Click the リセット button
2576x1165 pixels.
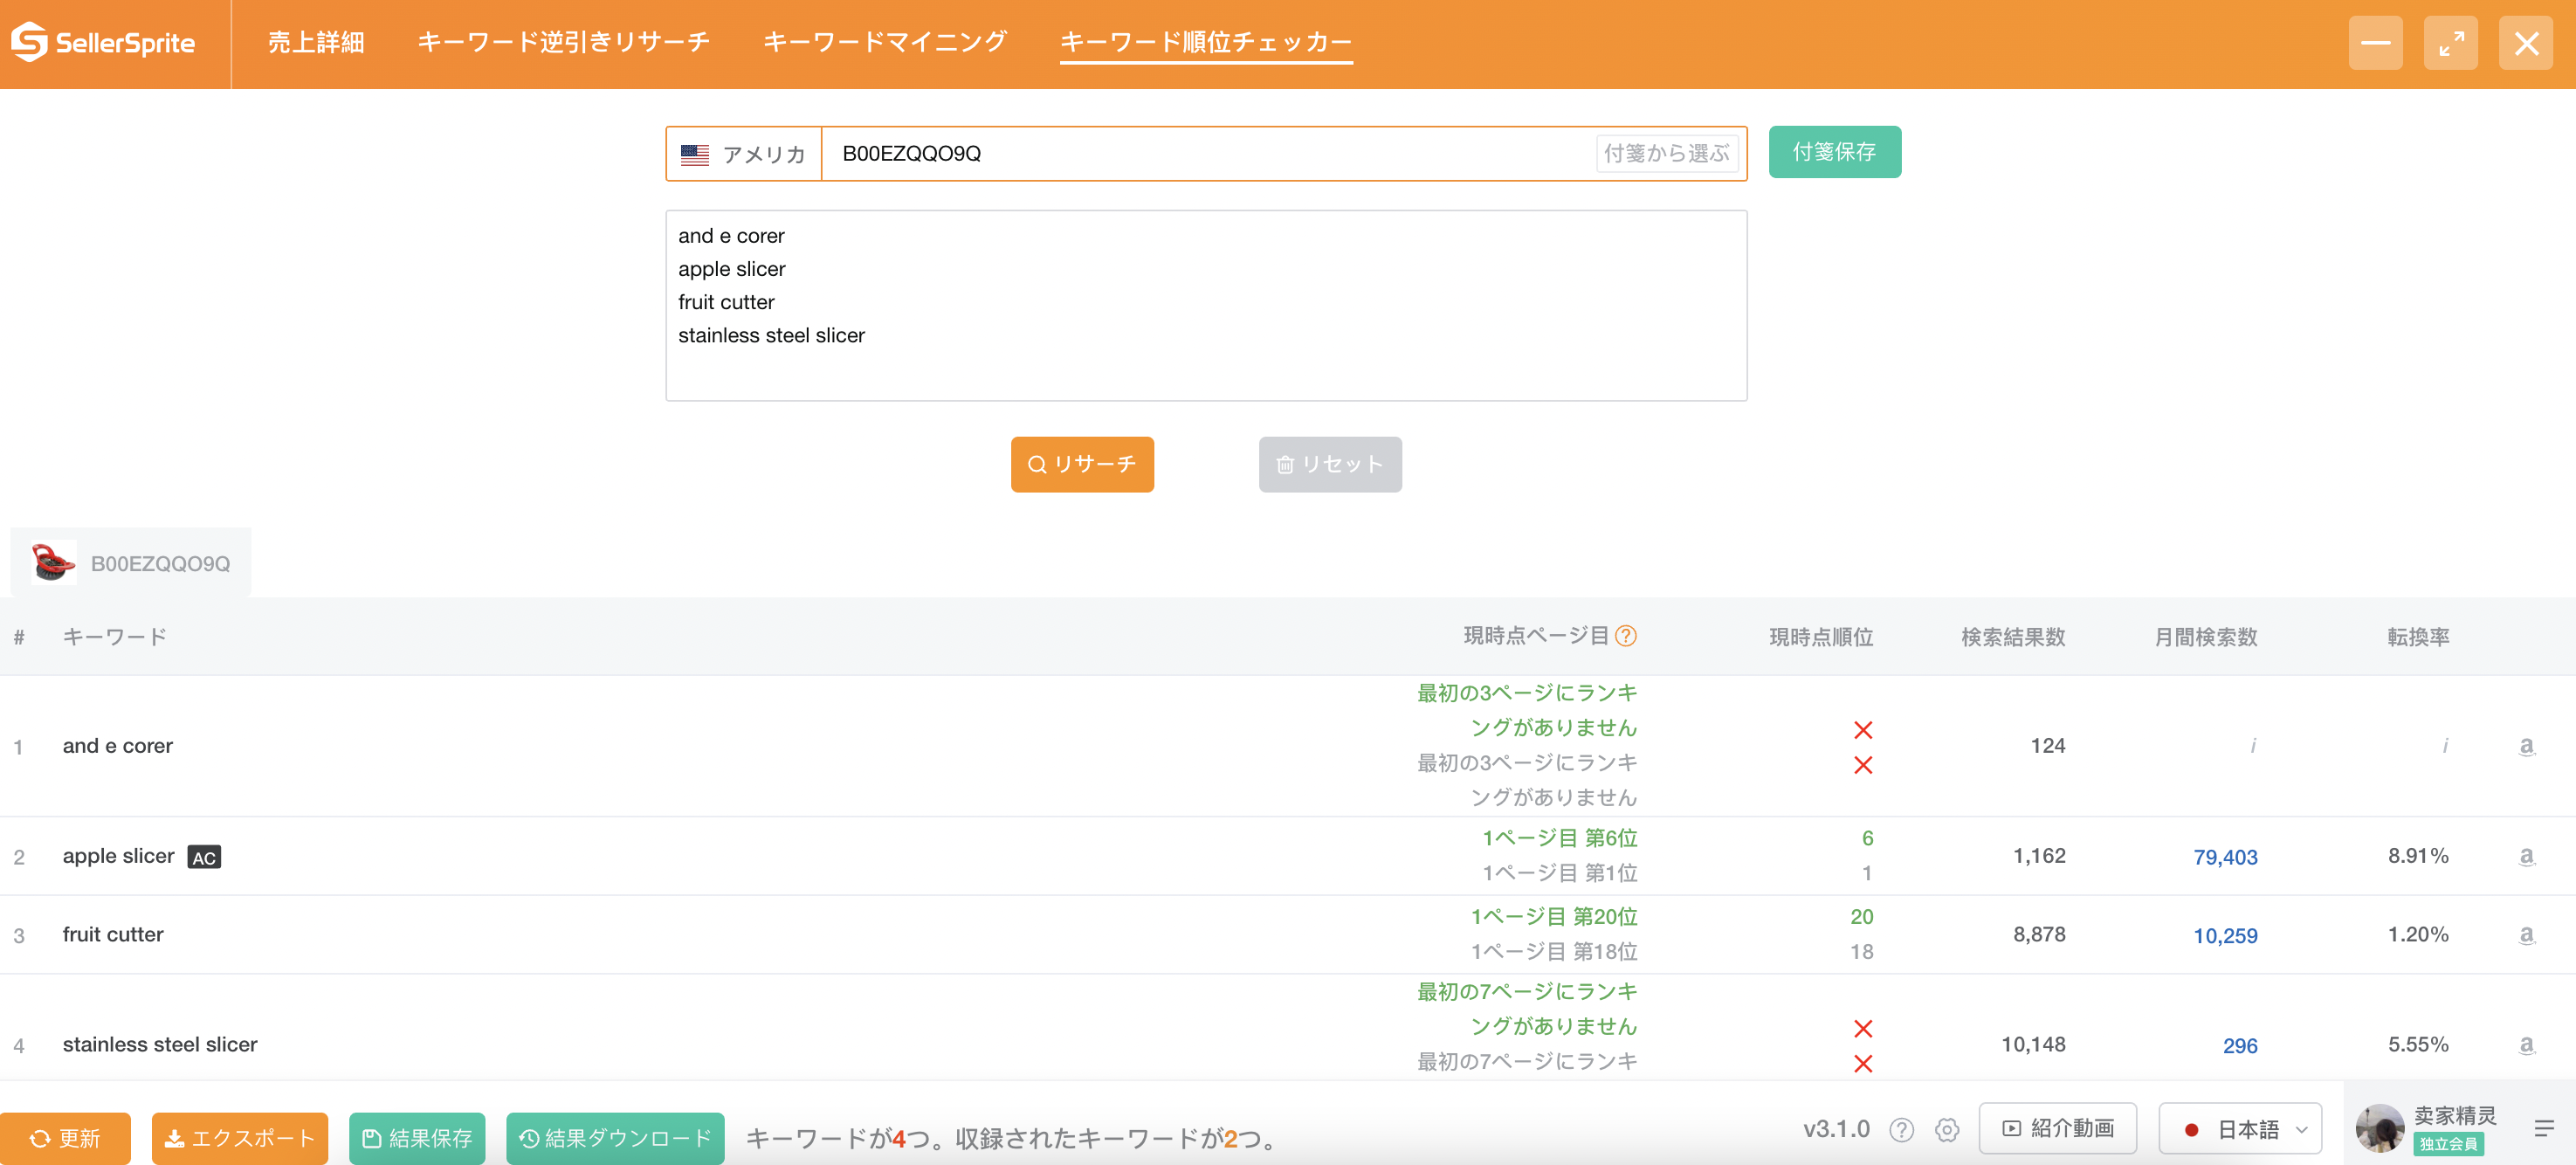point(1330,464)
